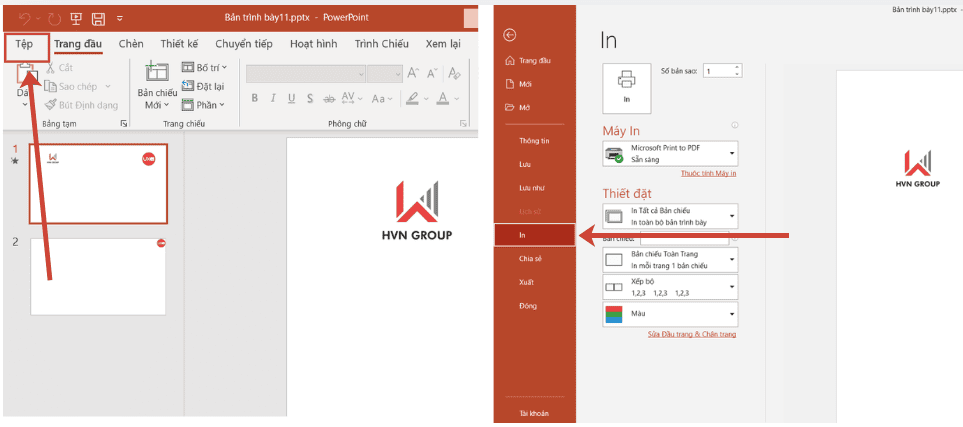Expand Sao chép dropdown arrow
This screenshot has height=427, width=963.
point(108,87)
